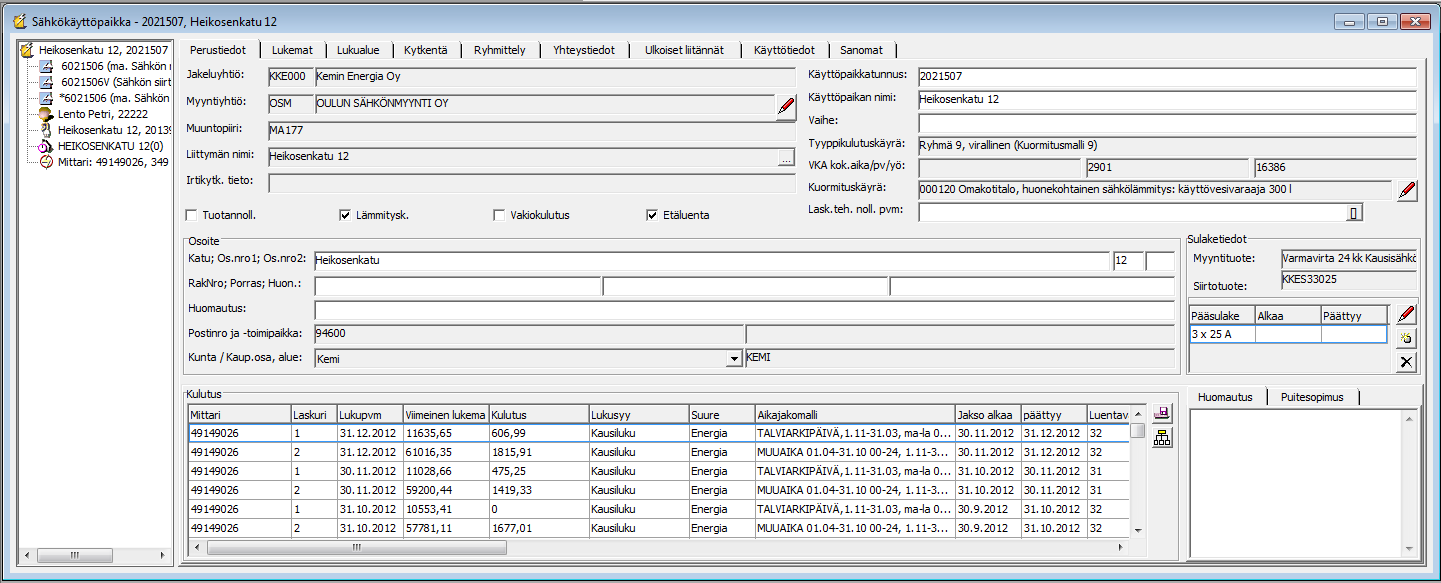Select the Huomautus tab near notes box
The width and height of the screenshot is (1441, 583).
pos(1225,397)
